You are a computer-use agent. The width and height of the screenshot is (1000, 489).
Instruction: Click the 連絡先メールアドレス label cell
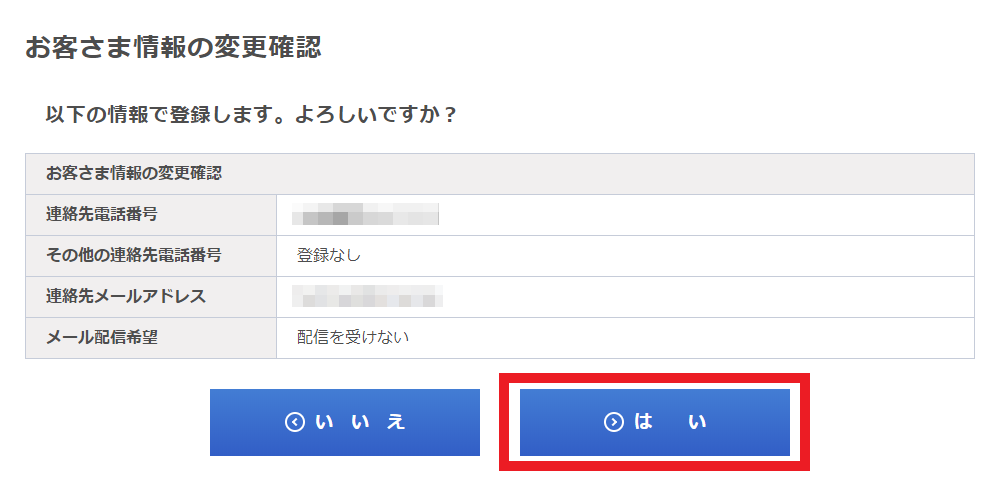coord(151,296)
